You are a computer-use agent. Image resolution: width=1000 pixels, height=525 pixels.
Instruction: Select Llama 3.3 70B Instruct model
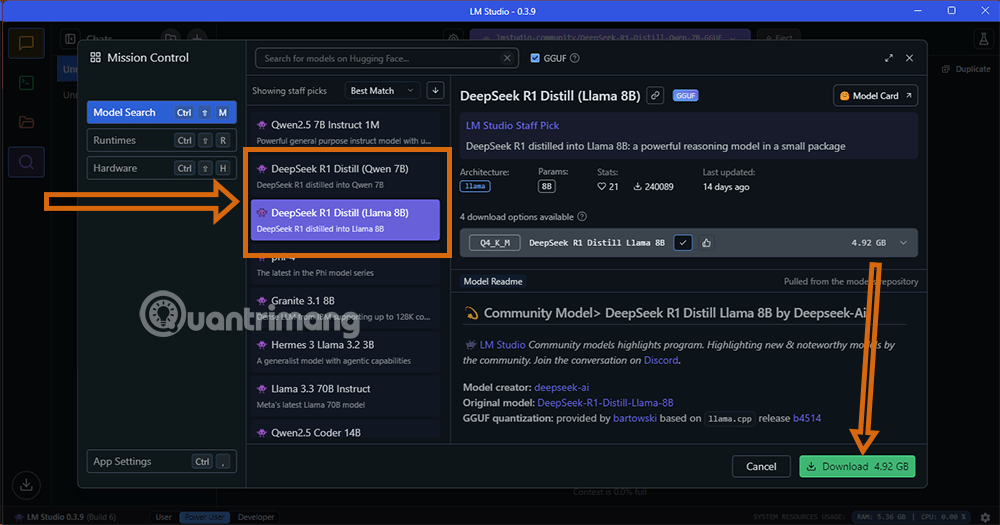pyautogui.click(x=345, y=396)
